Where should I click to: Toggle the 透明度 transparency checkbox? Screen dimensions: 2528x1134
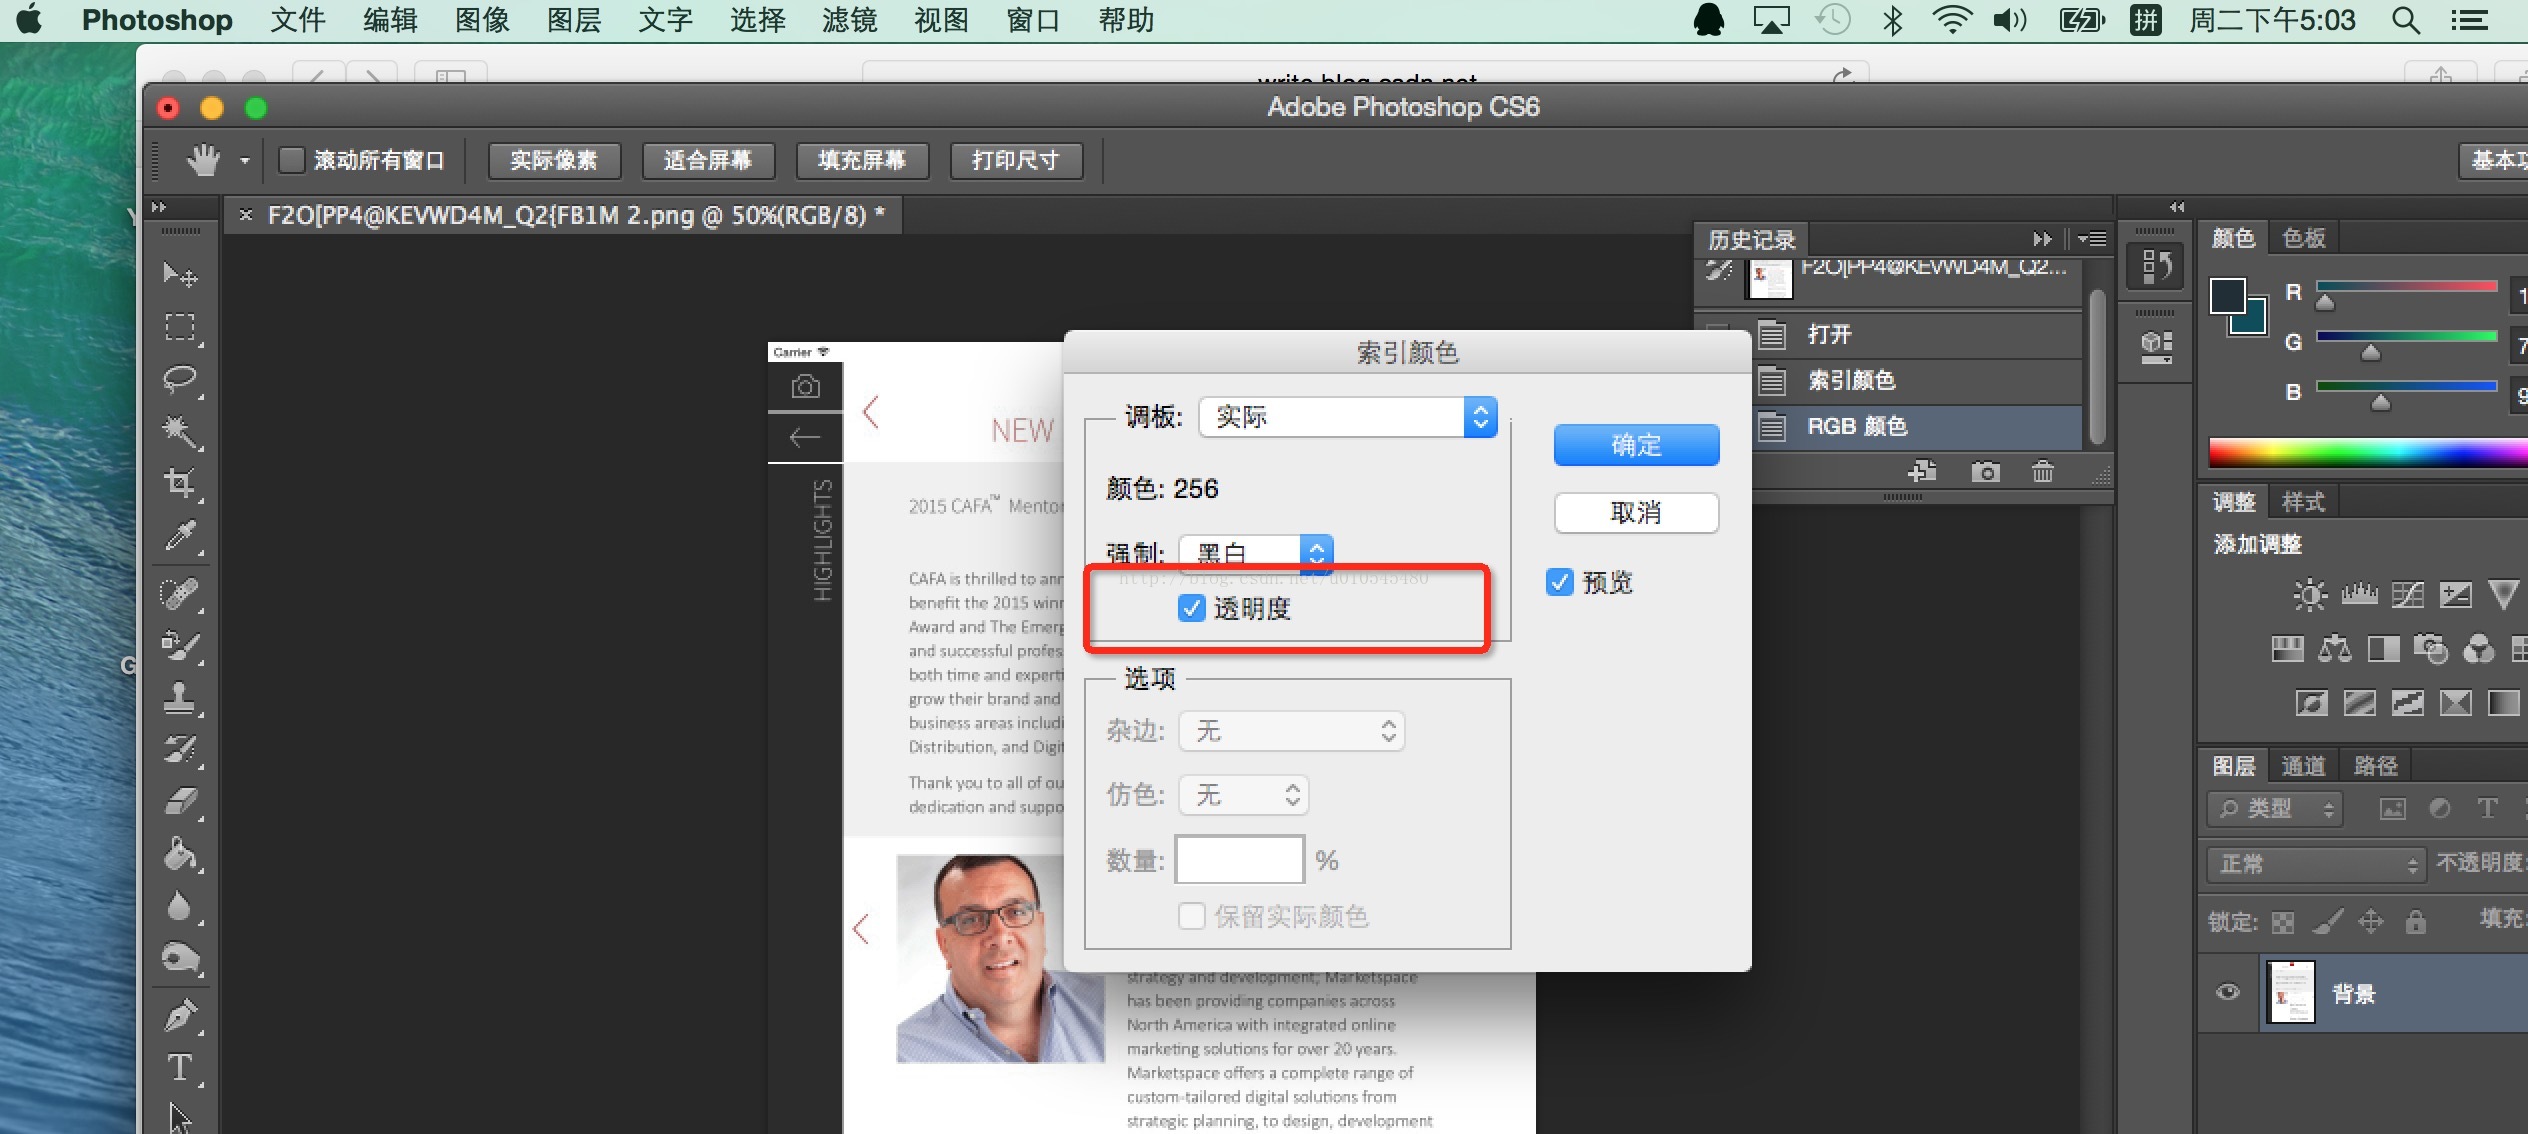1191,608
